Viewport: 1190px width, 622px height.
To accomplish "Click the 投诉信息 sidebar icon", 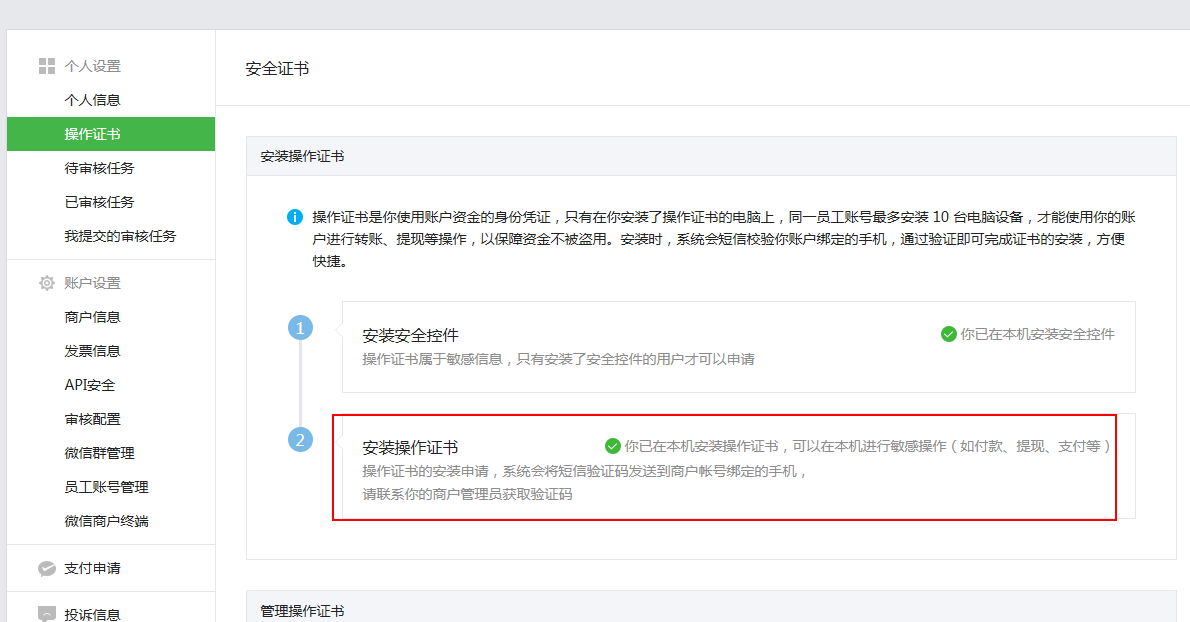I will (46, 613).
